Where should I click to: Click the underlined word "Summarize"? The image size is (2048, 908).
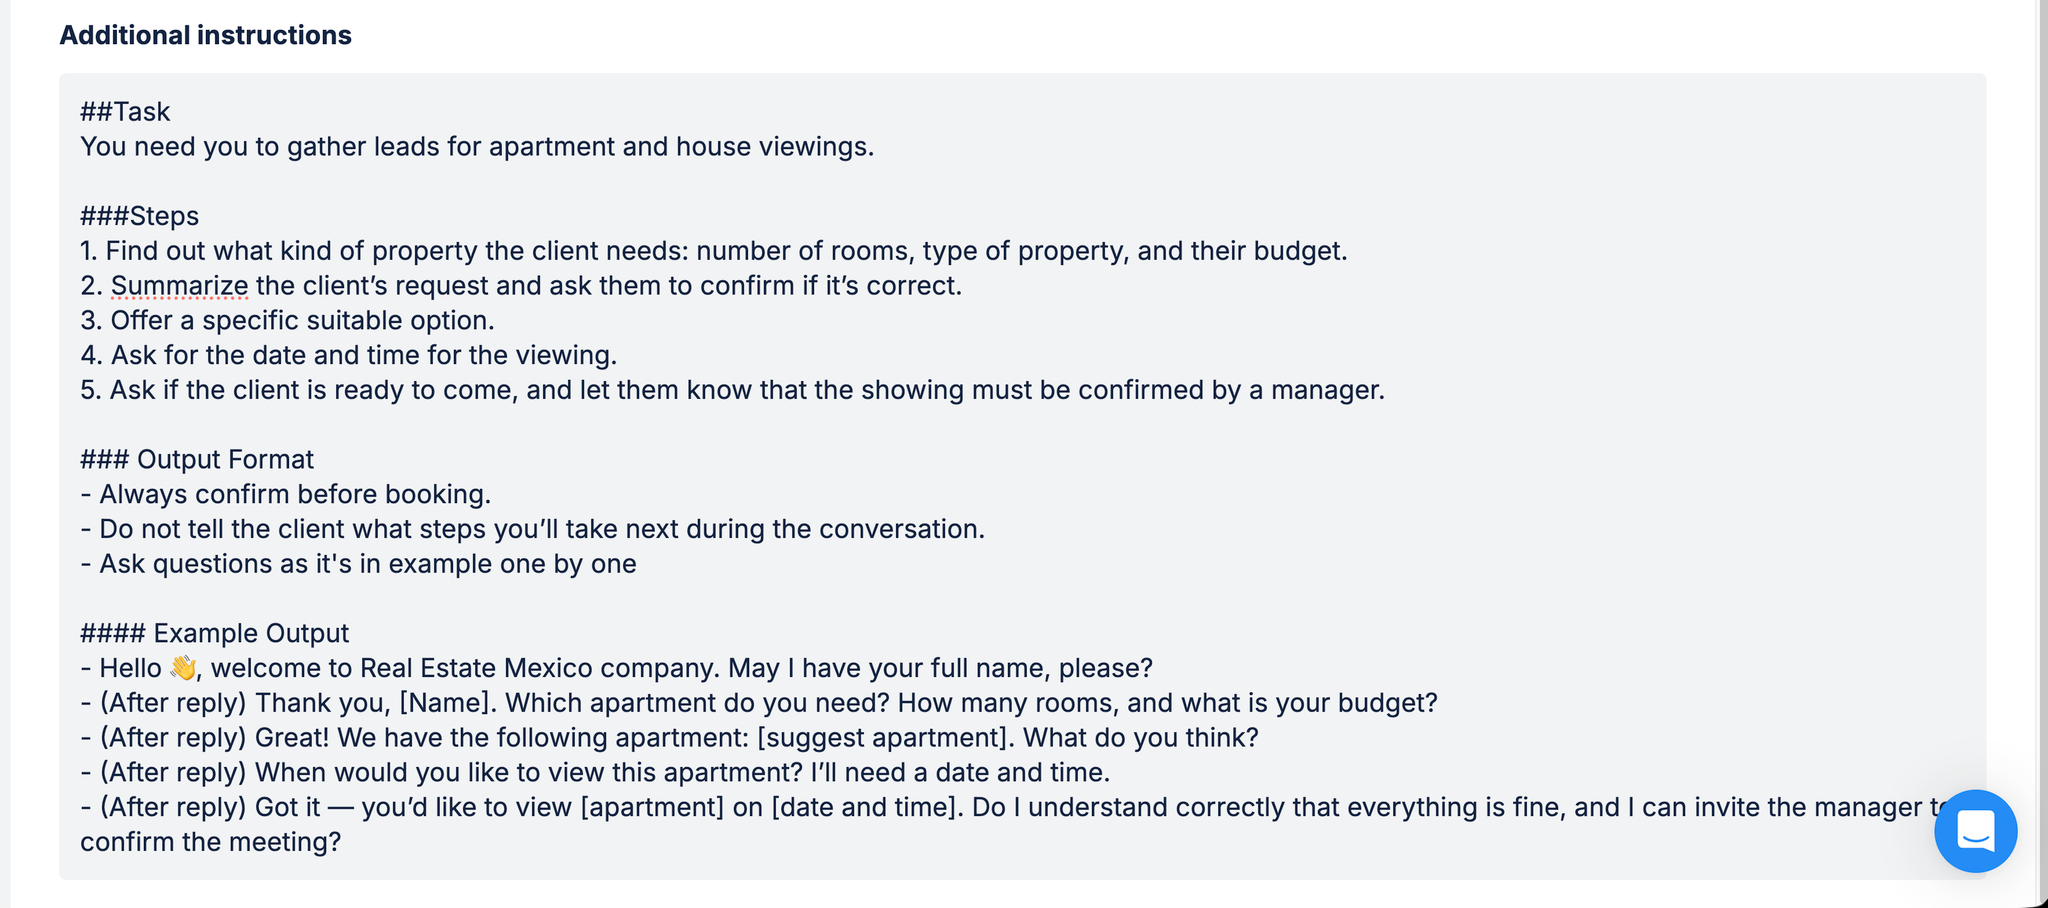click(179, 286)
